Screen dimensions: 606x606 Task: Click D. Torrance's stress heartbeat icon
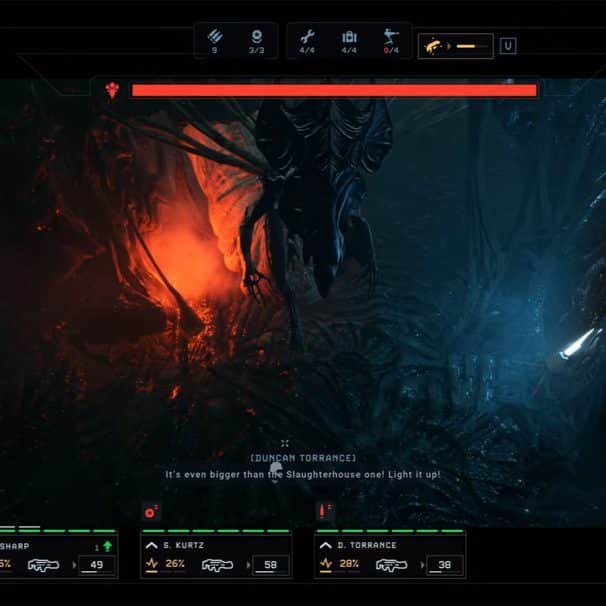click(x=326, y=564)
